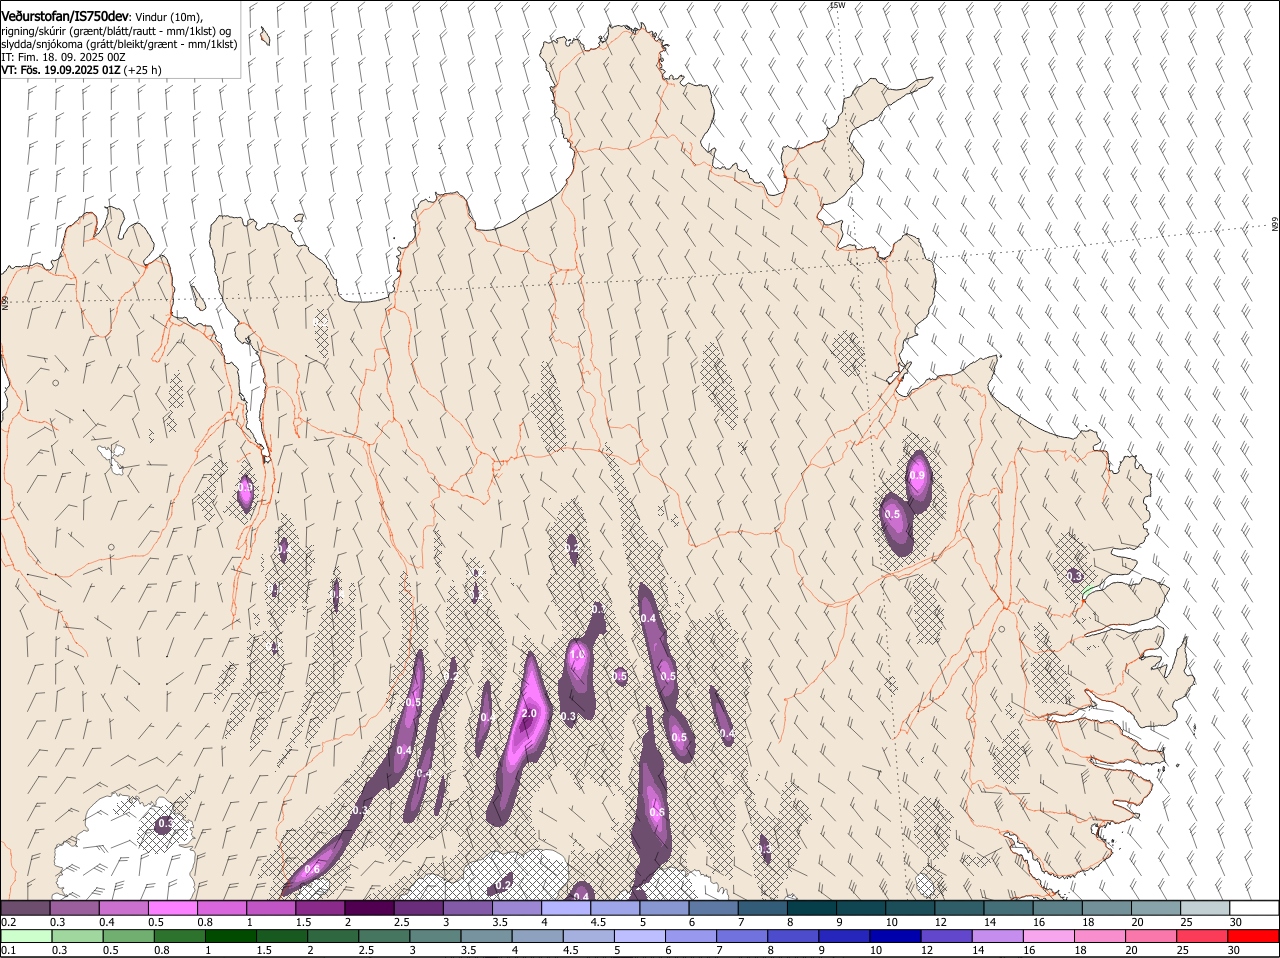Screen dimensions: 1280x958
Task: Select upper legend swatch labeled 3.5
Action: (x=516, y=907)
